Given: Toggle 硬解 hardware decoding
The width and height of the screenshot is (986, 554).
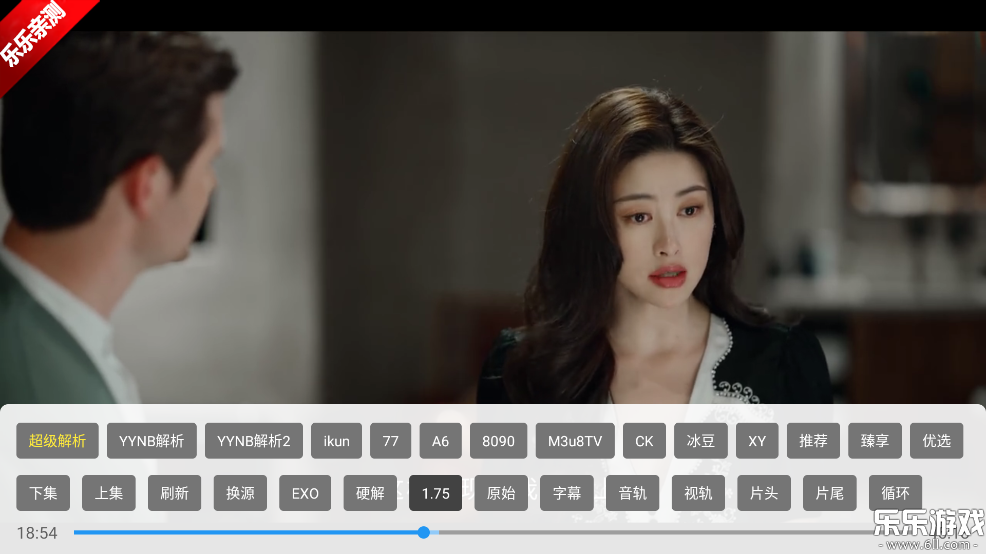Looking at the screenshot, I should (370, 493).
